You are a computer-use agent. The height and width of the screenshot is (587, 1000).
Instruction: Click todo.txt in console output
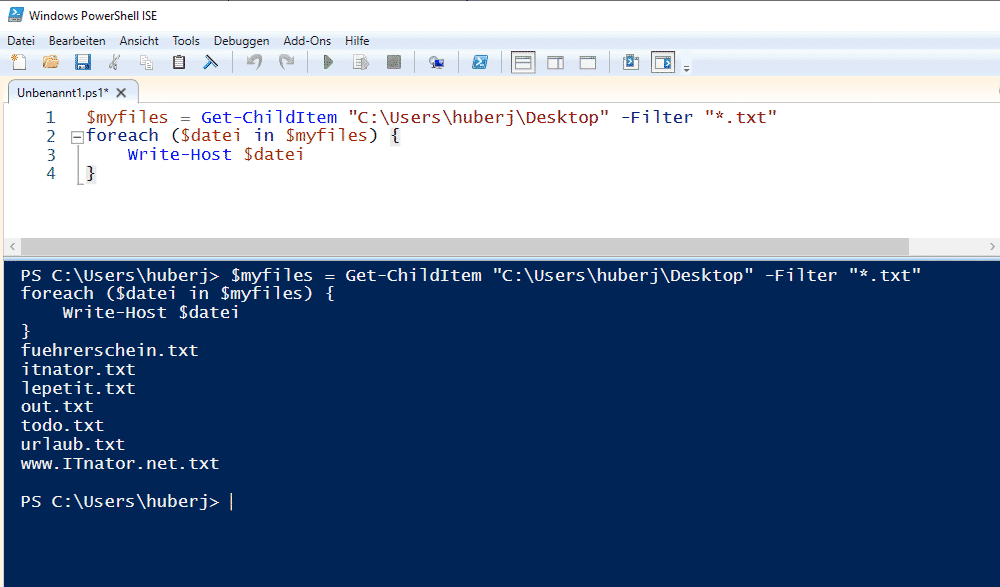(62, 426)
